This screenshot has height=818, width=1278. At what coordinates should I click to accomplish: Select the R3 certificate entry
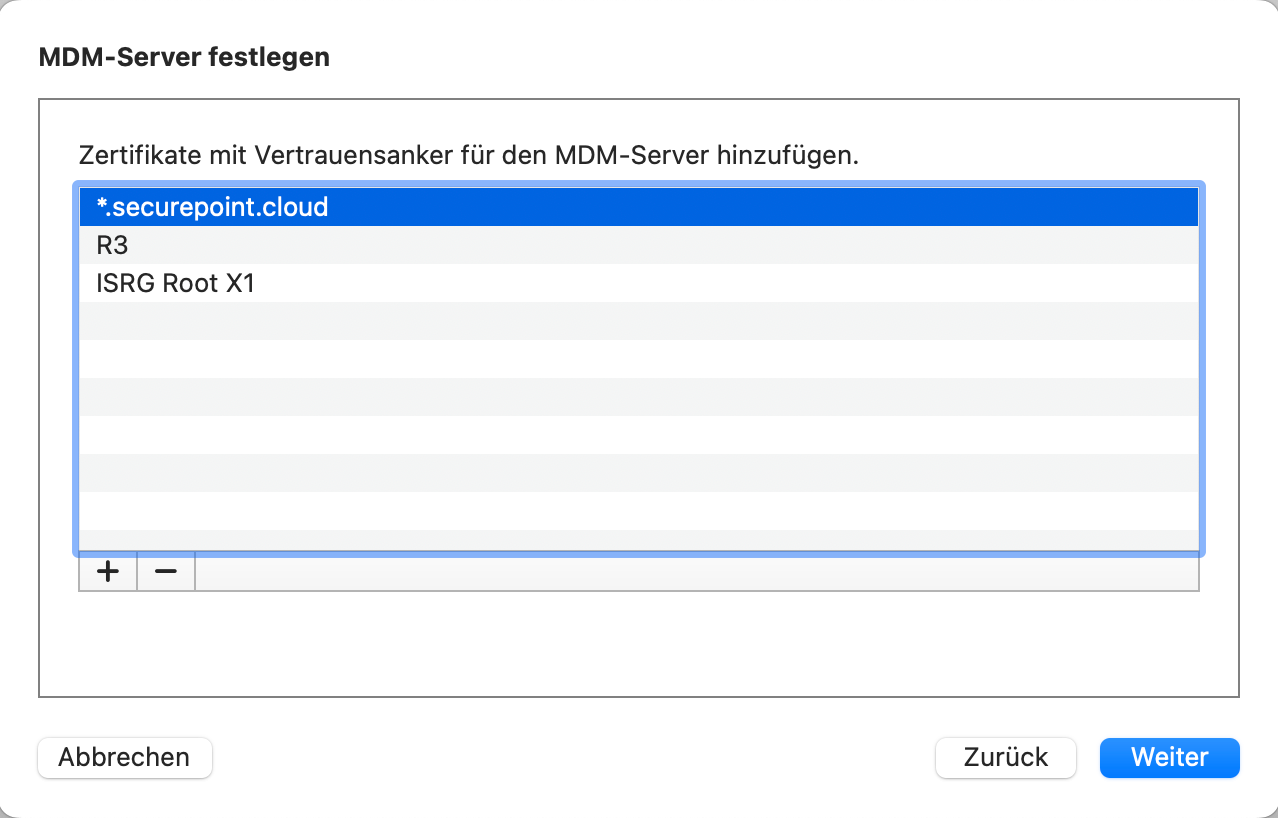[640, 245]
